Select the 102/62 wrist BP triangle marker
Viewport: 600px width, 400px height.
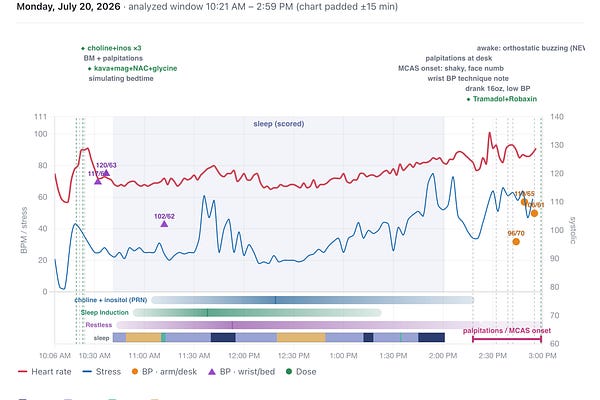pyautogui.click(x=164, y=224)
